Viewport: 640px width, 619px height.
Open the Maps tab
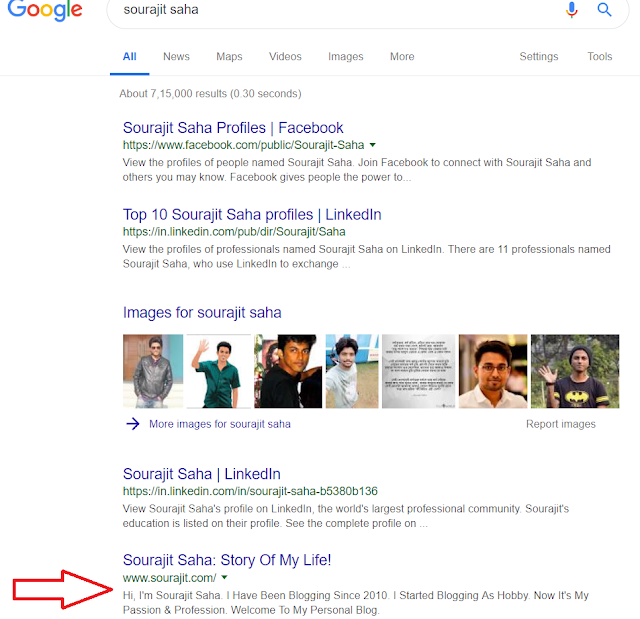click(229, 56)
